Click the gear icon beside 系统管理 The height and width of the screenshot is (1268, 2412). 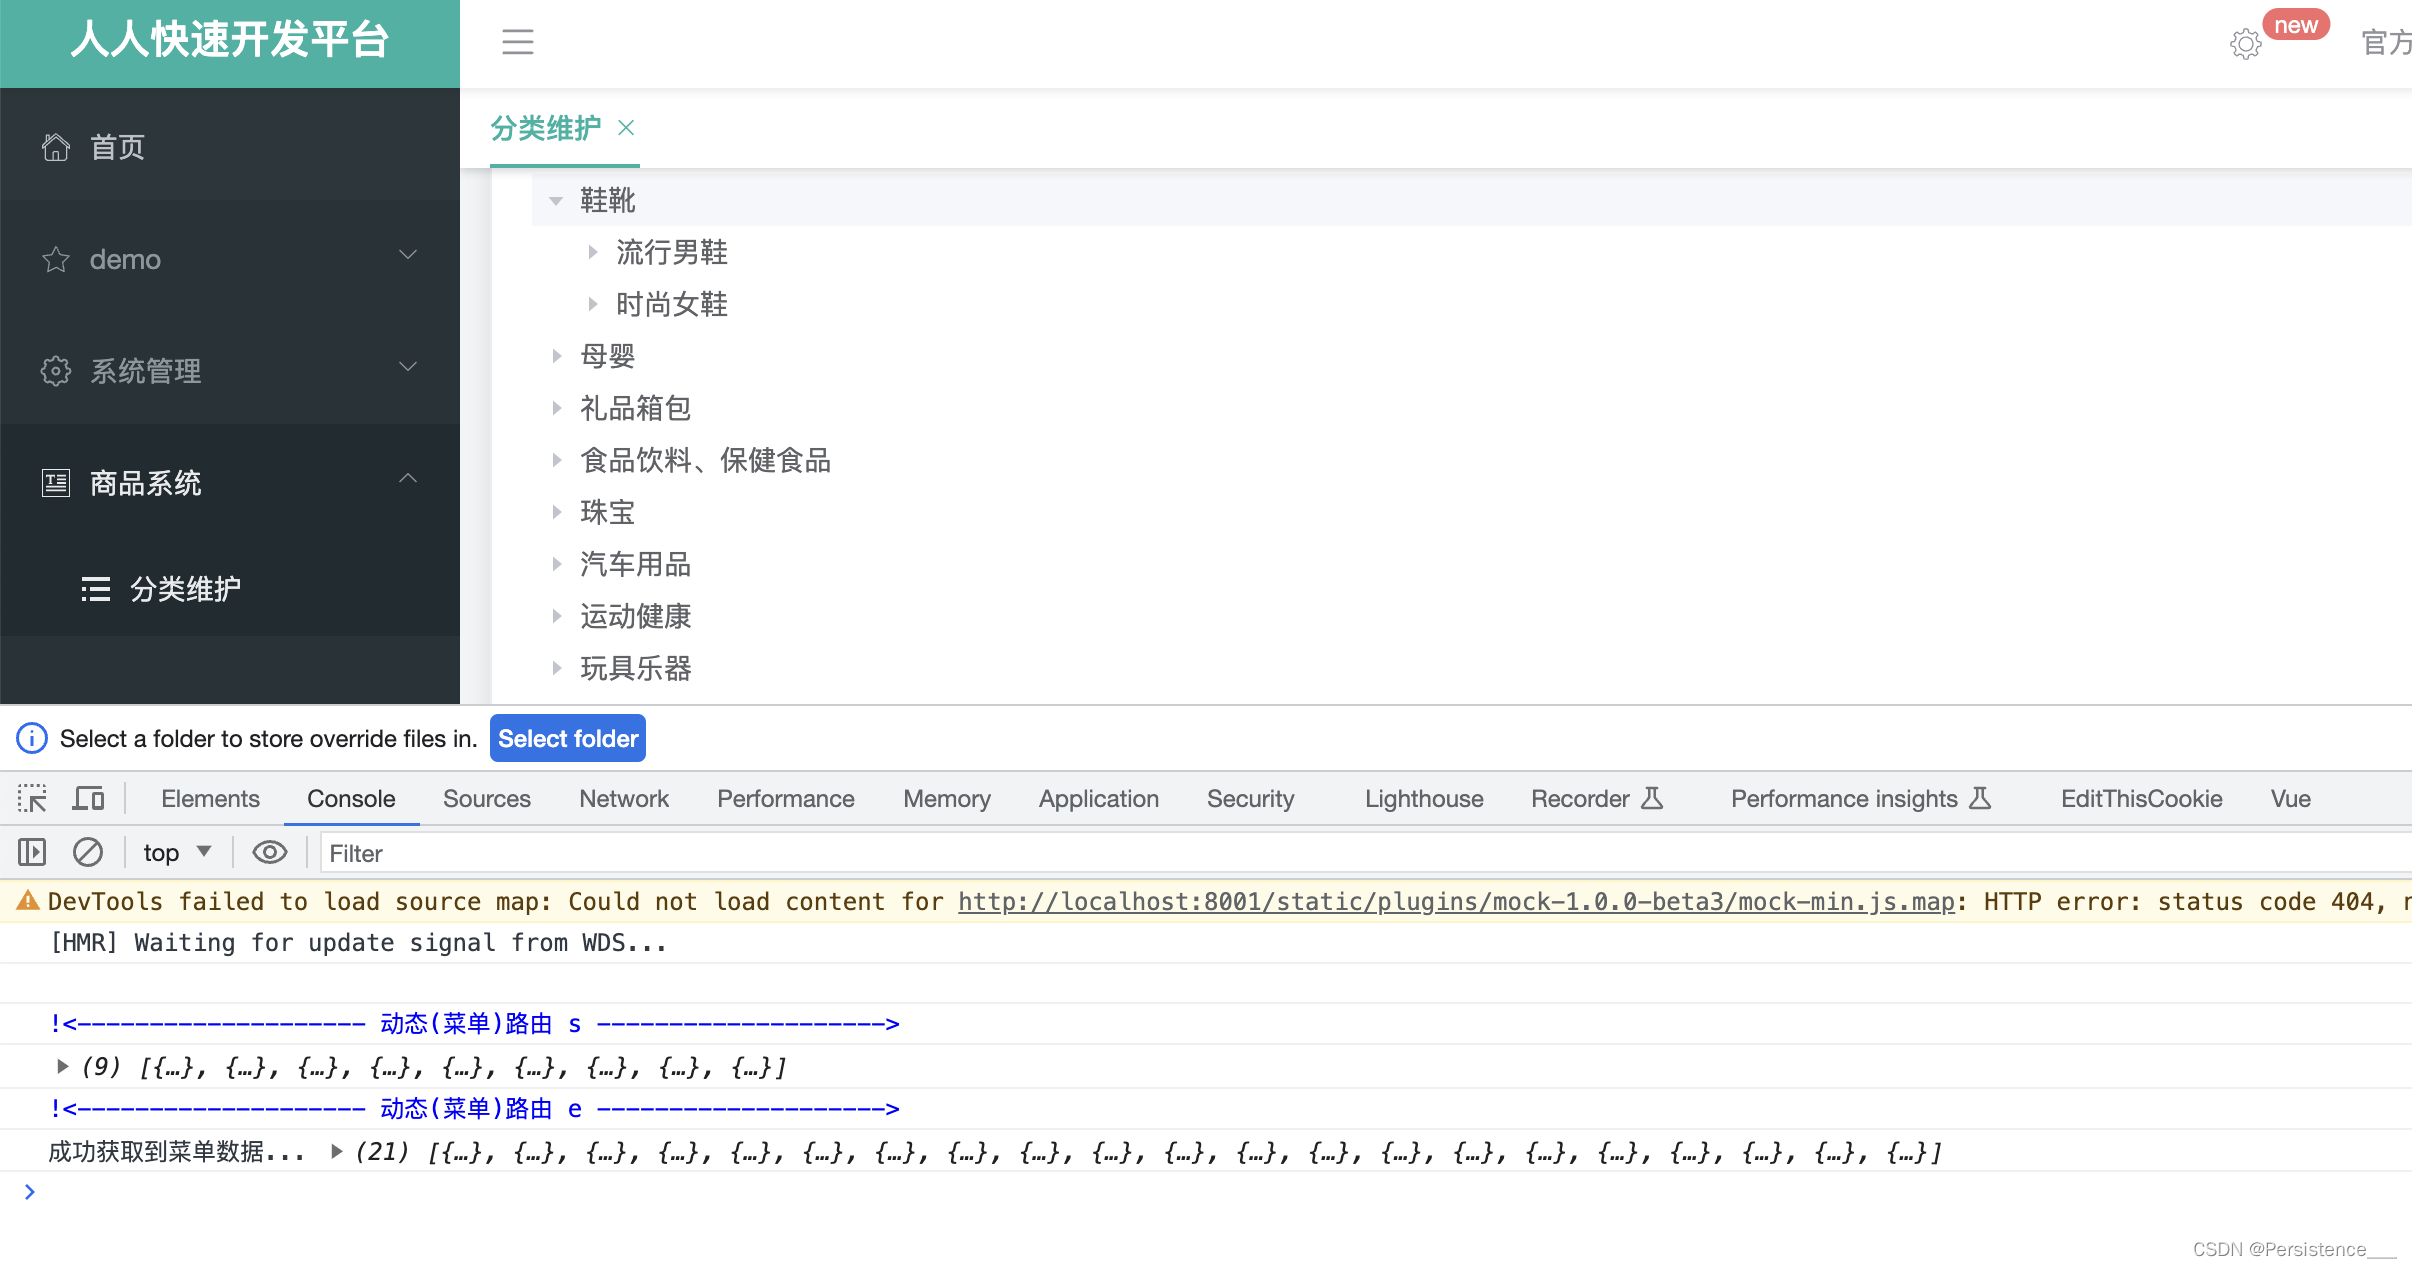(56, 371)
